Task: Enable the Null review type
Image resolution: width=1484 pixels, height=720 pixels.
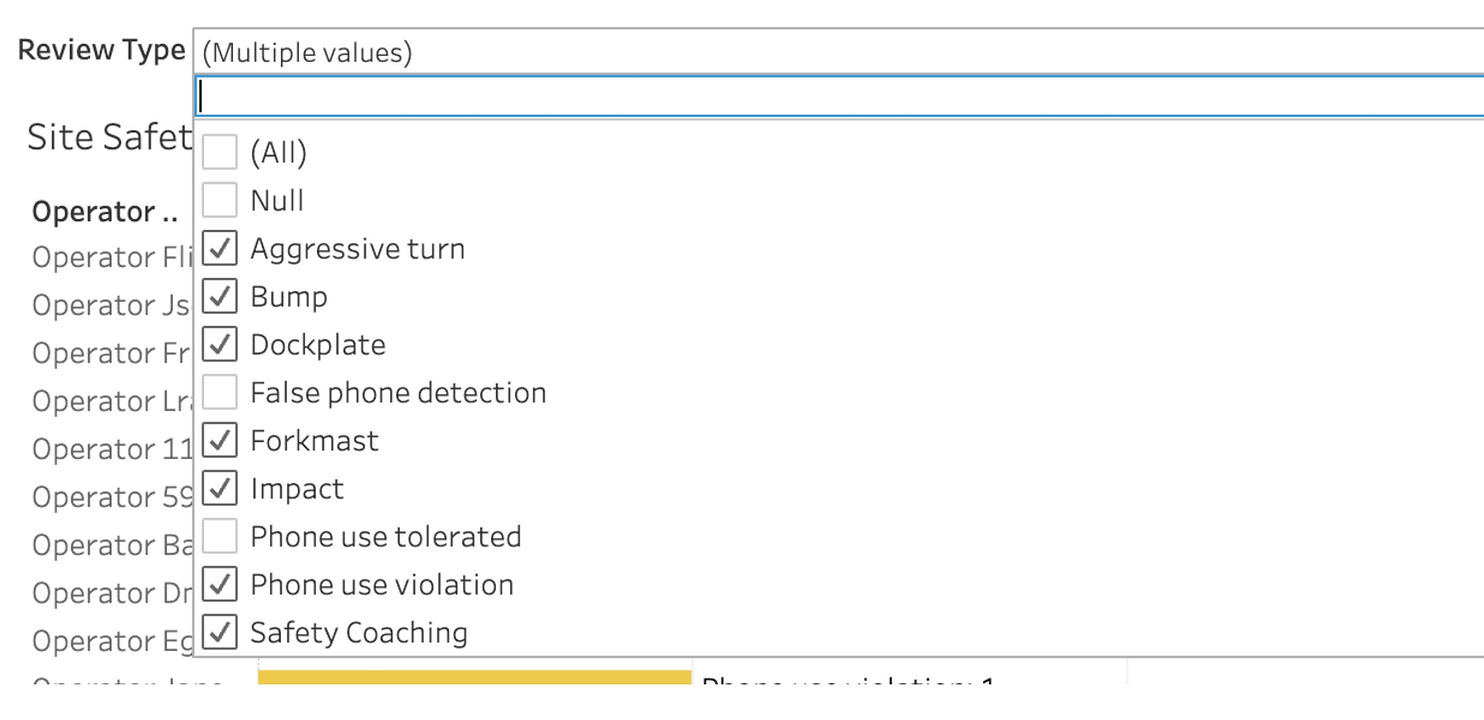Action: (219, 200)
